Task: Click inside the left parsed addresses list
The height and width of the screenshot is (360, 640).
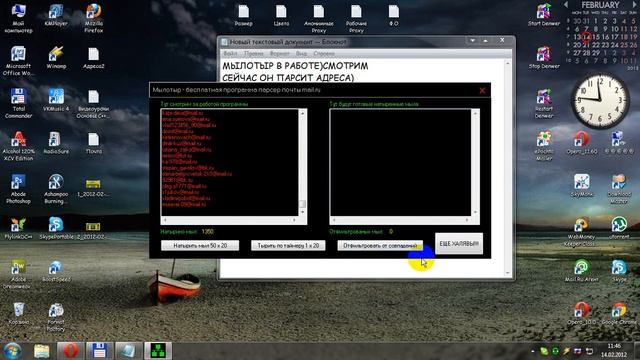Action: click(230, 162)
